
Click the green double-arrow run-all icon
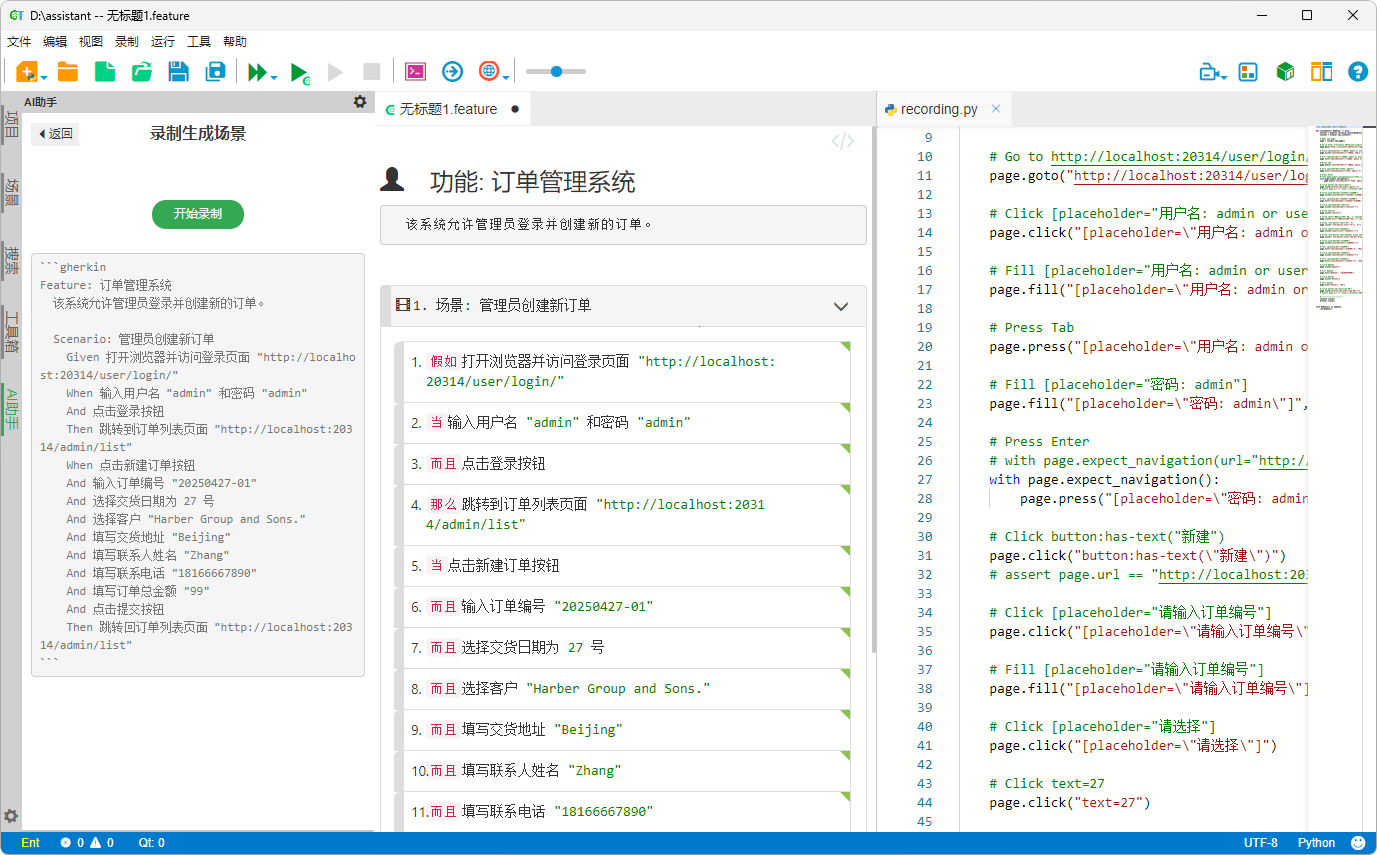click(x=257, y=72)
